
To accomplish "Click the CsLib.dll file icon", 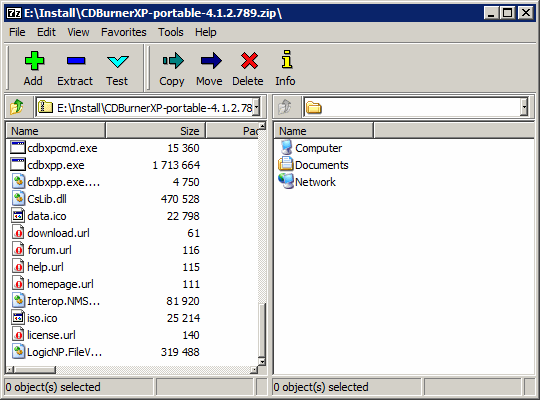I will click(18, 199).
